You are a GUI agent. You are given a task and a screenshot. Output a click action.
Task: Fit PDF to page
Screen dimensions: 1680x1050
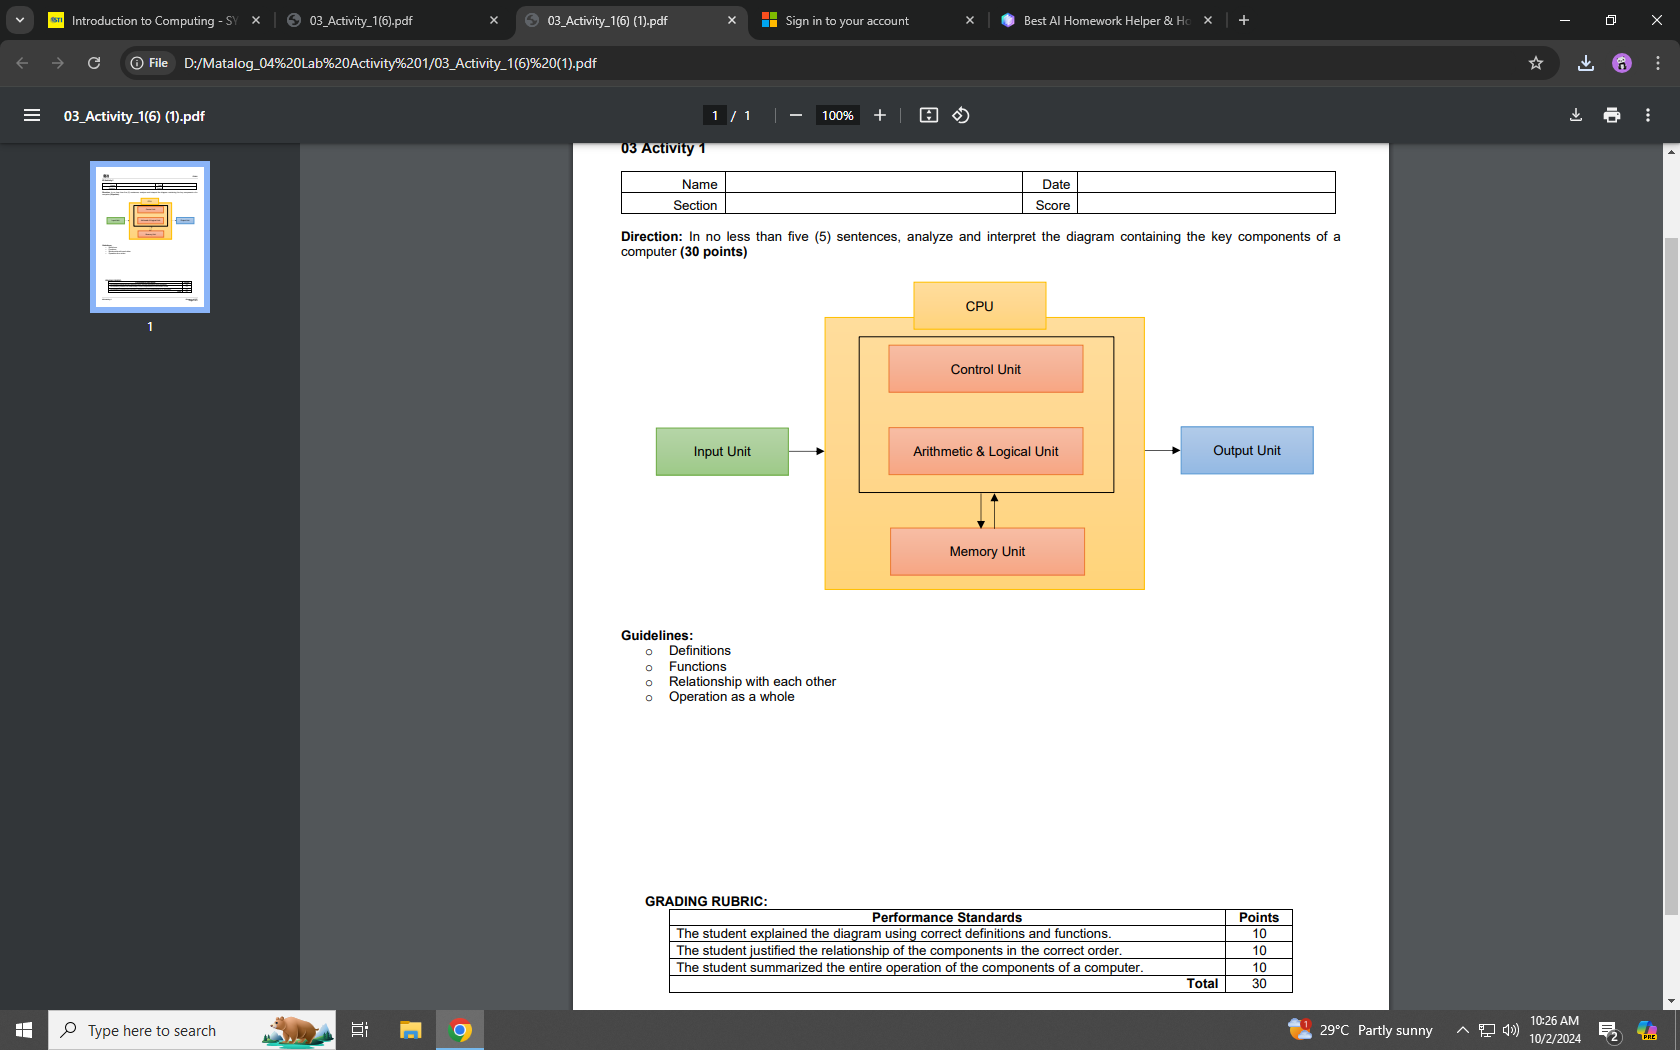pos(929,115)
